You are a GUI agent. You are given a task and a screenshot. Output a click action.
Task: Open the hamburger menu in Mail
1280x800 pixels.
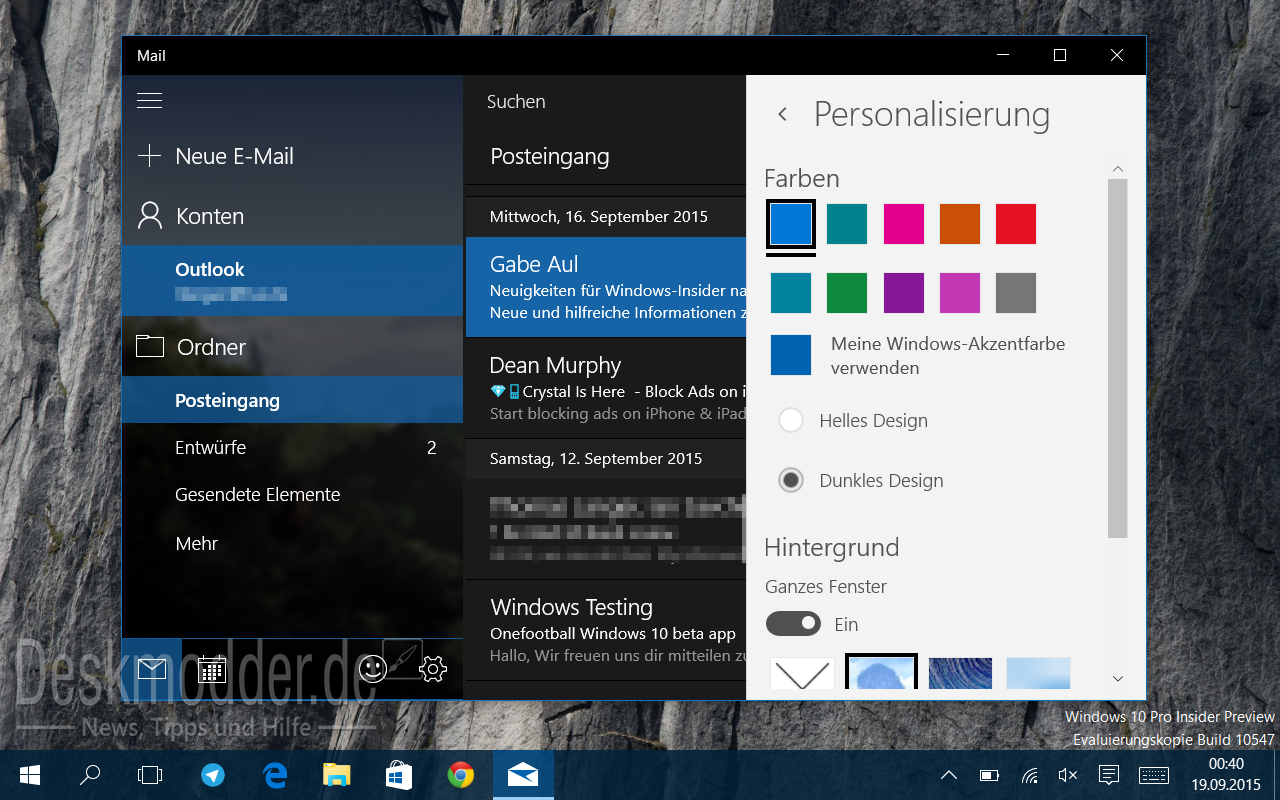click(x=149, y=101)
